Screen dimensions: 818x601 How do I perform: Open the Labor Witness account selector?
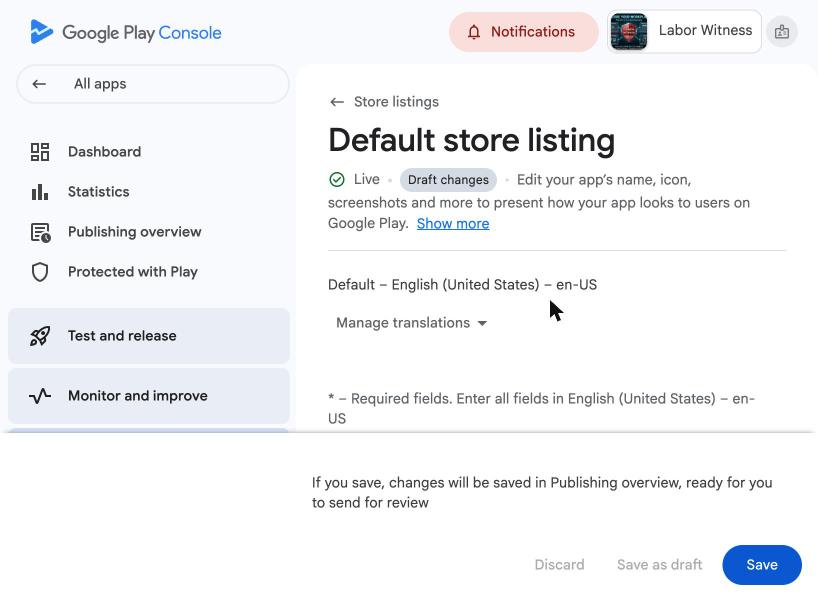tap(684, 32)
